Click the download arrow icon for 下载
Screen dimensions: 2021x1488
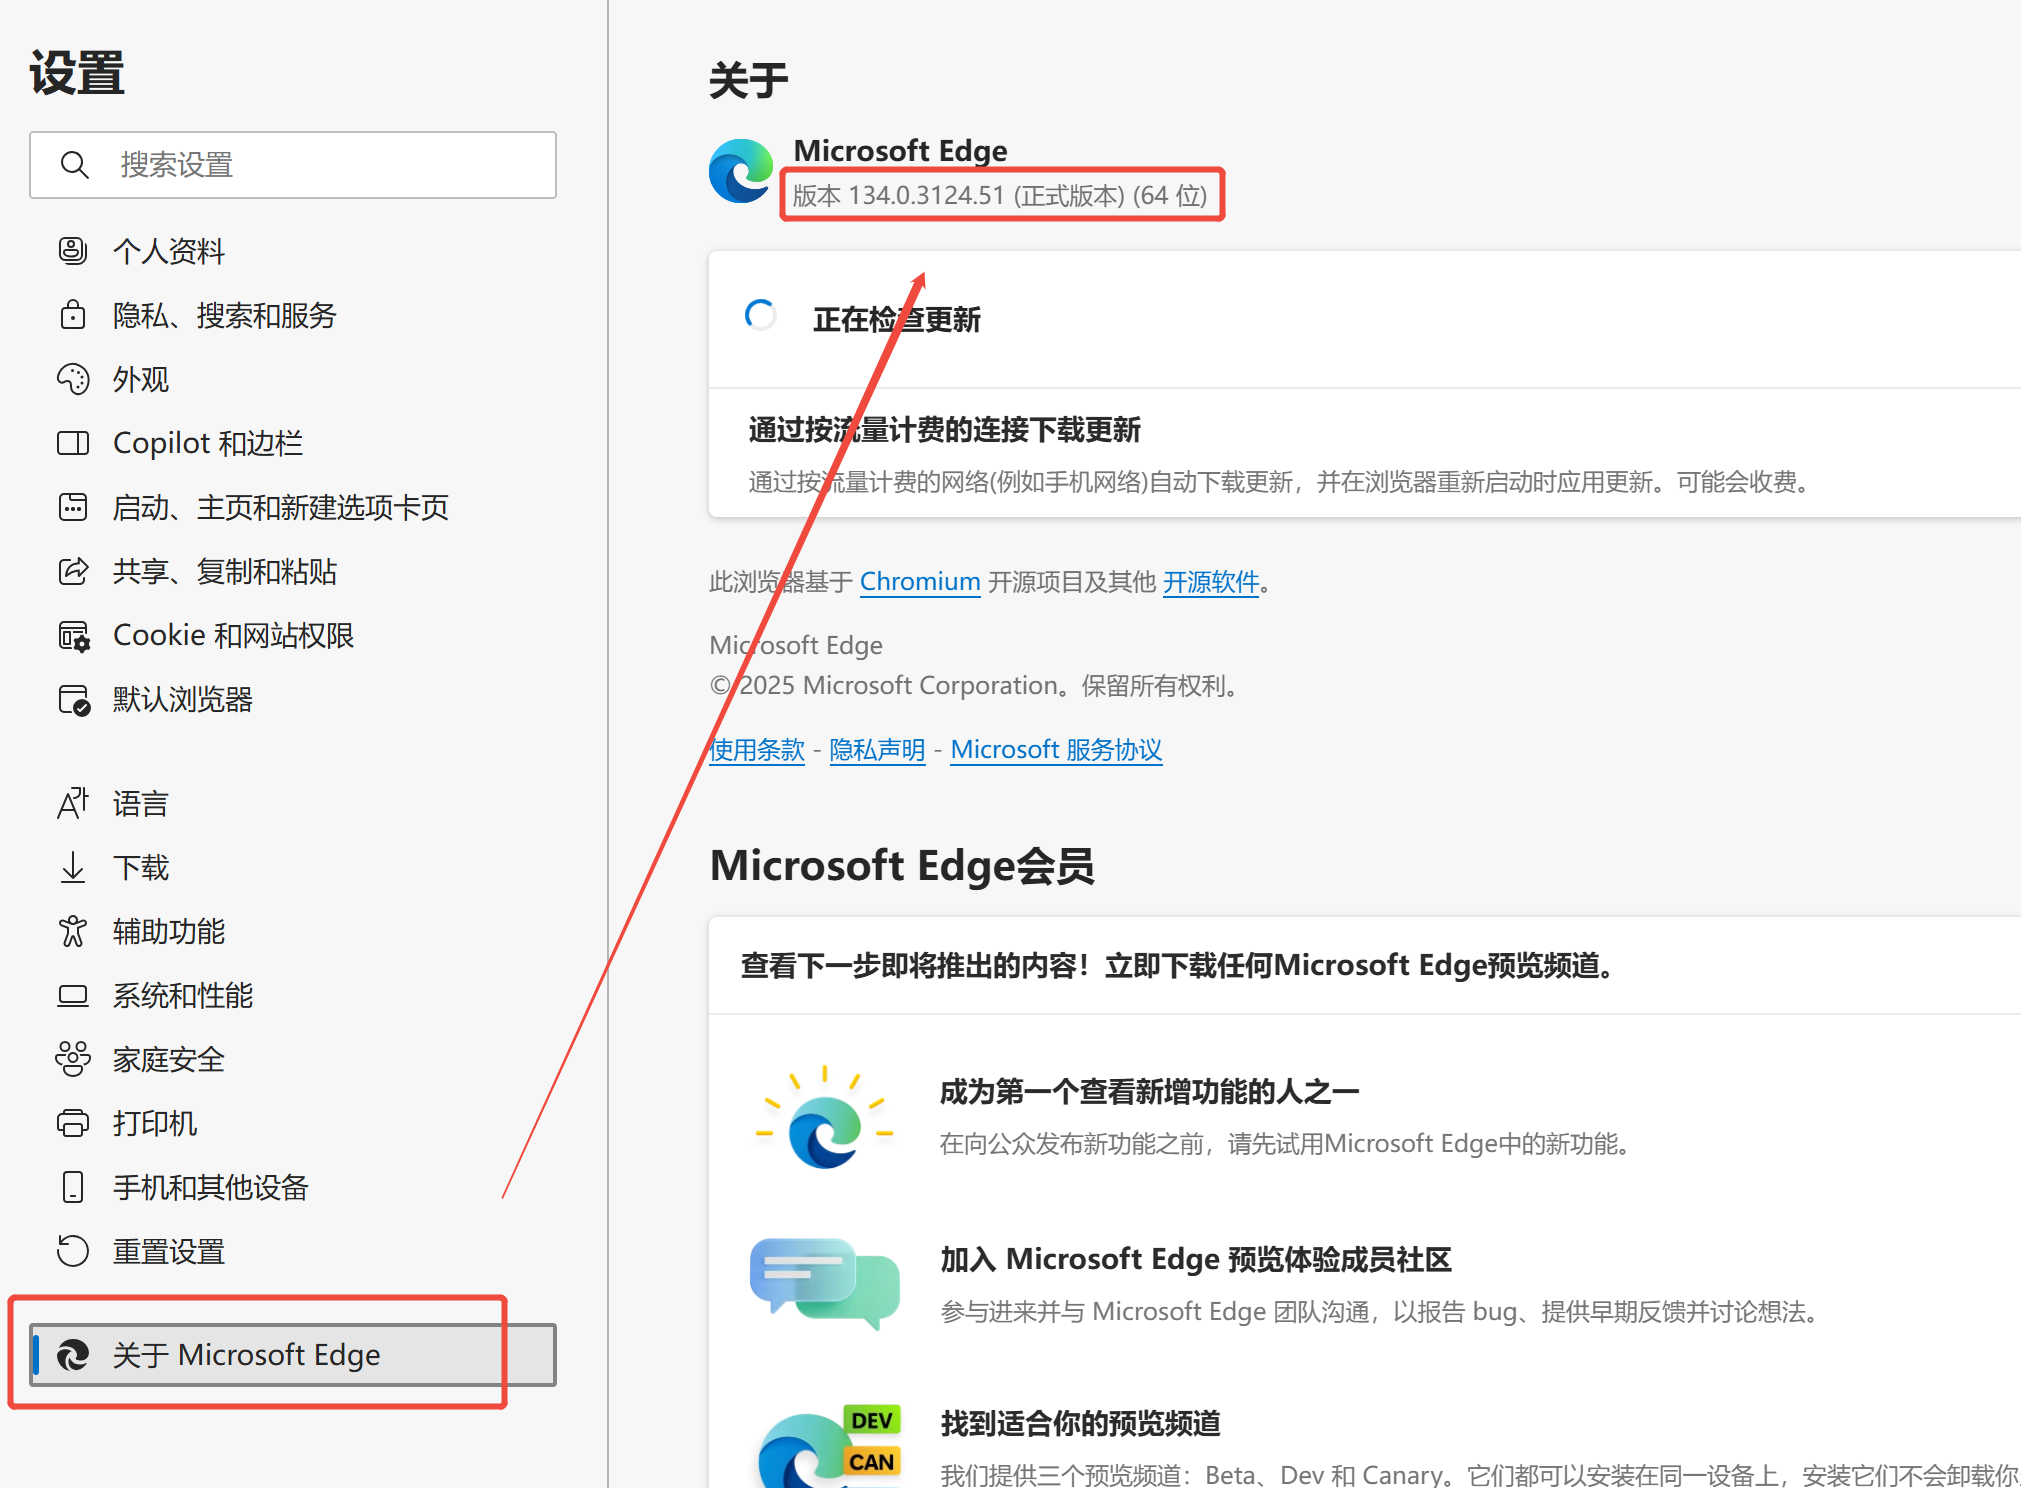click(x=73, y=867)
